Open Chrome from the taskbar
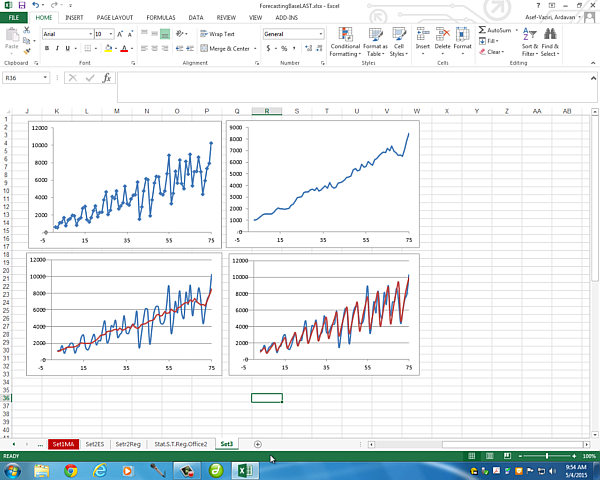The width and height of the screenshot is (600, 480). pos(70,470)
